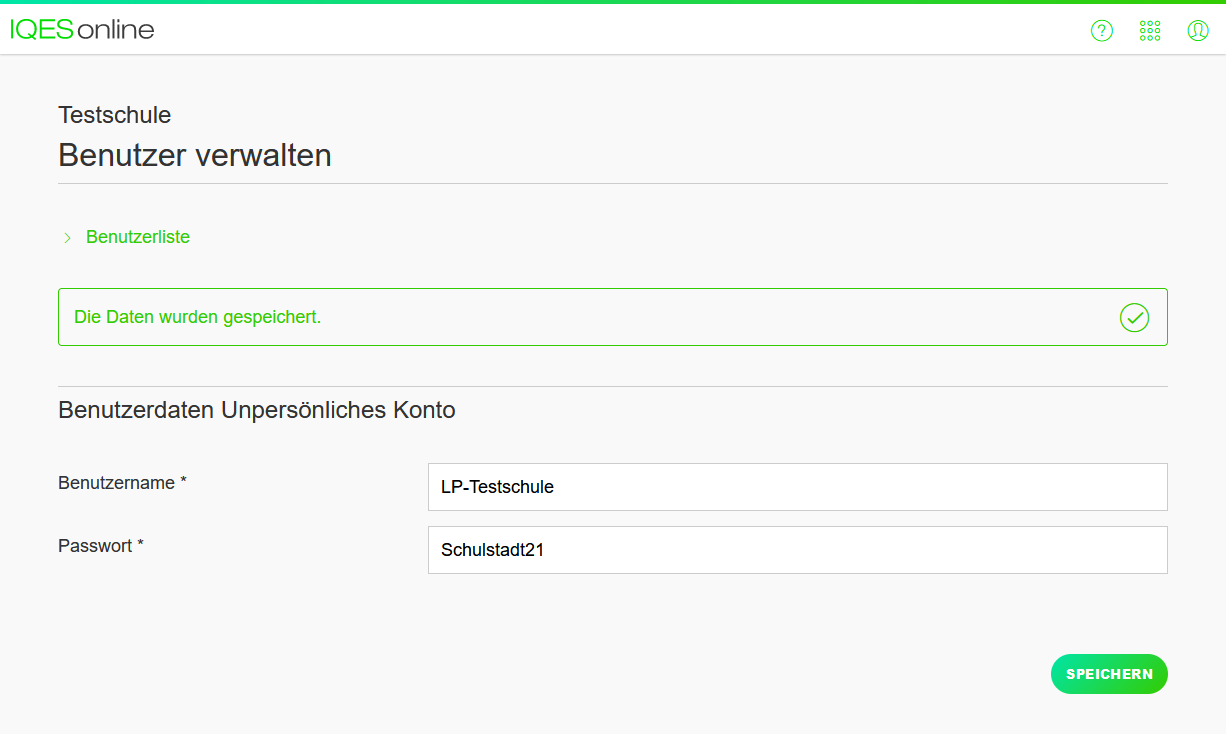The height and width of the screenshot is (734, 1226).
Task: Click the IQES online logo
Action: [x=83, y=30]
